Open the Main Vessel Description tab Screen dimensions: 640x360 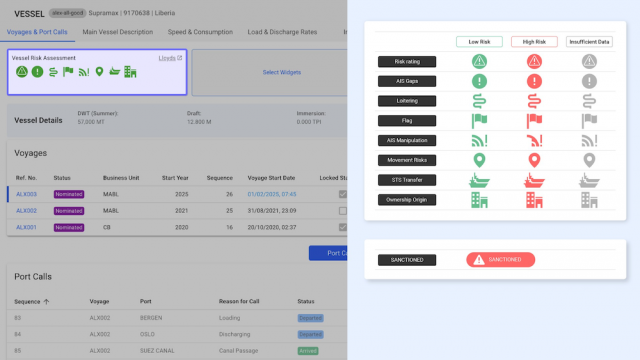118,32
